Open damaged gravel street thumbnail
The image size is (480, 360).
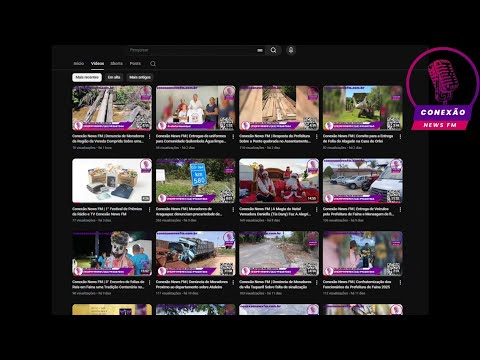[x=279, y=254]
